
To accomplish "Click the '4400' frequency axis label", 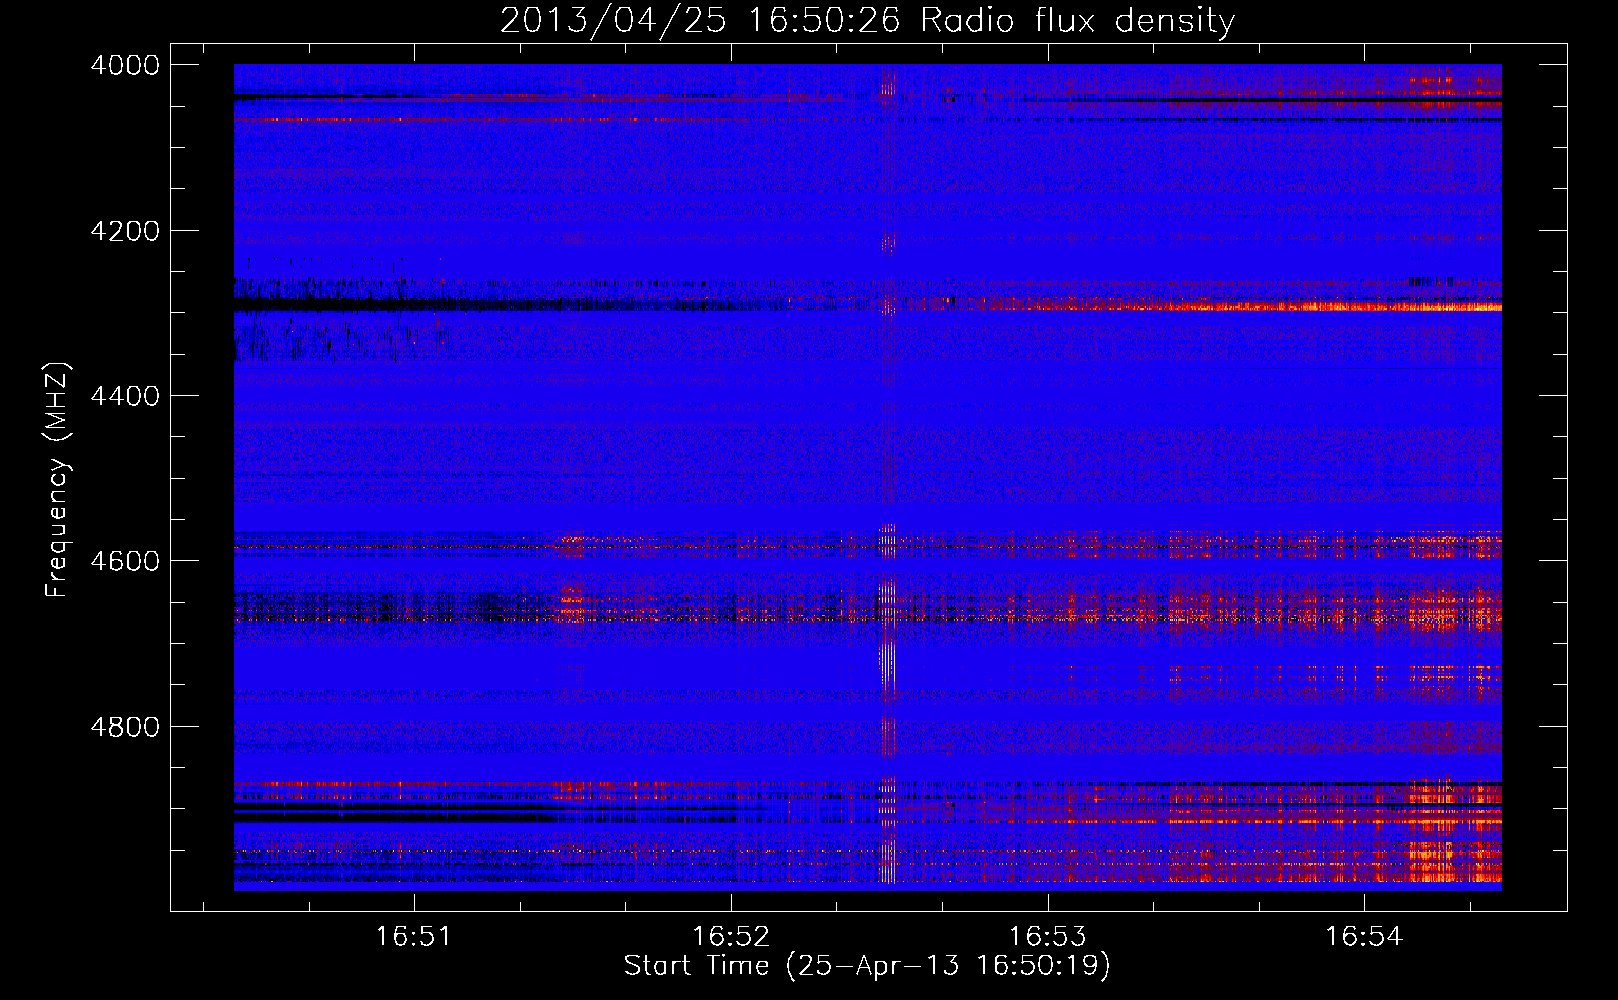I will 124,396.
